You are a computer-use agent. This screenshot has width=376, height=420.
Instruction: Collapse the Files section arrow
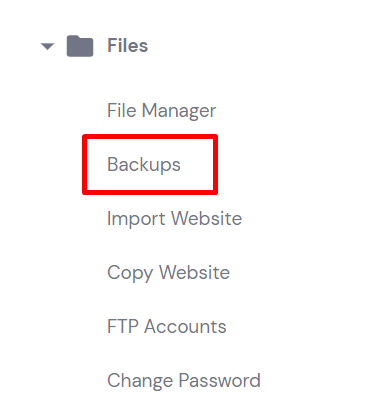47,46
